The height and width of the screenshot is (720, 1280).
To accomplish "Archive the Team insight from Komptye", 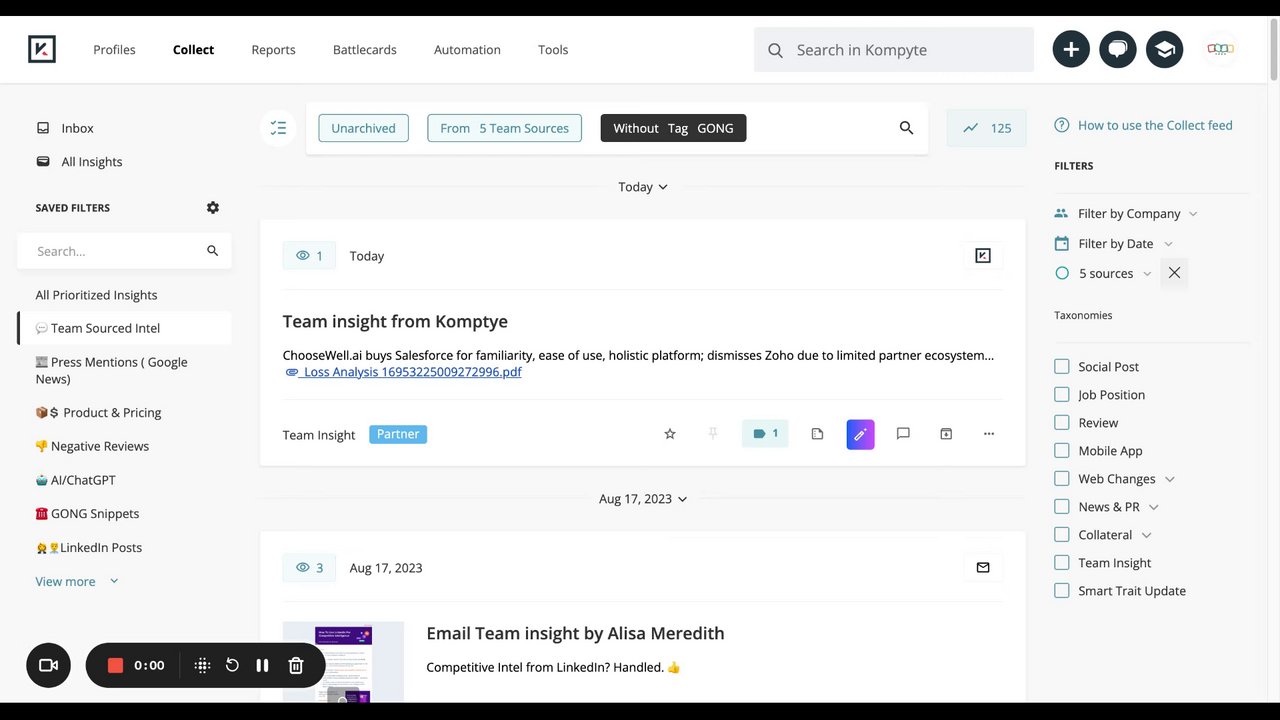I will coord(946,434).
